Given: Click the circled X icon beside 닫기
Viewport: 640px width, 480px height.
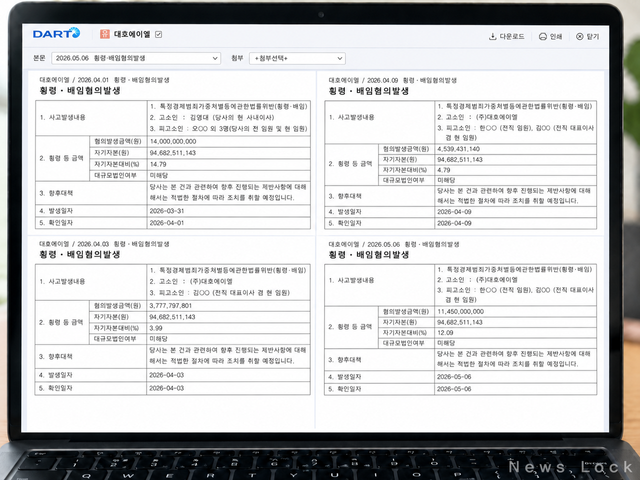Looking at the screenshot, I should click(x=580, y=37).
